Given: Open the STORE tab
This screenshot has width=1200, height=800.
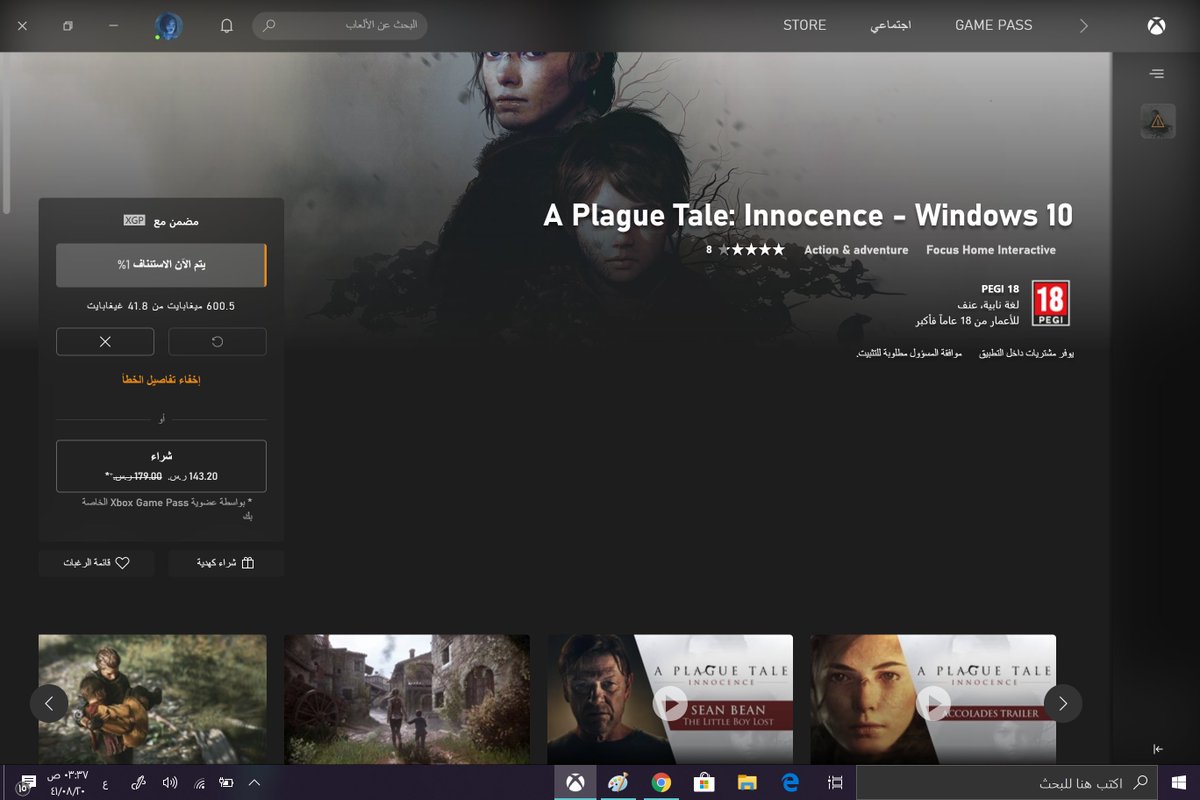Looking at the screenshot, I should pos(805,25).
